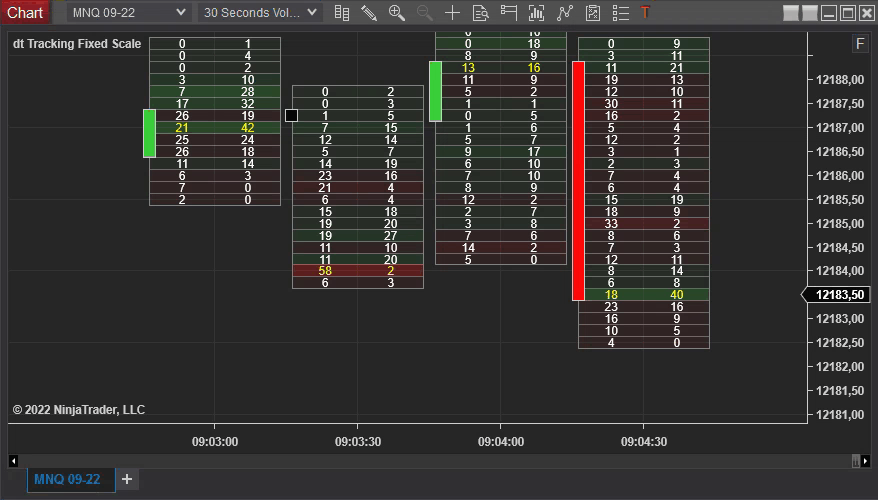The width and height of the screenshot is (878, 500).
Task: Click the Zoom Out magnifier icon
Action: tap(424, 12)
